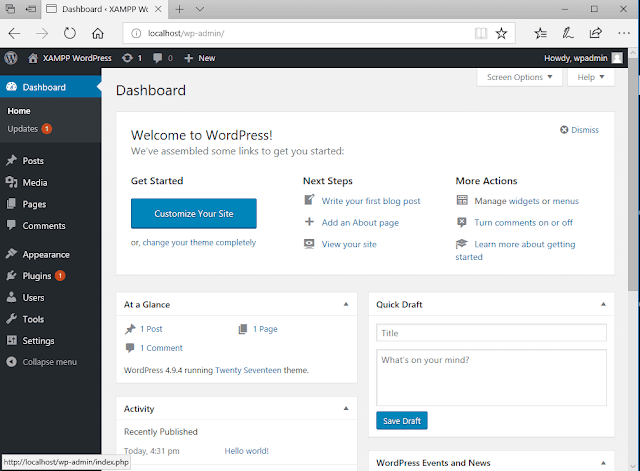Image resolution: width=640 pixels, height=471 pixels.
Task: Click the browser Refresh button
Action: (x=70, y=33)
